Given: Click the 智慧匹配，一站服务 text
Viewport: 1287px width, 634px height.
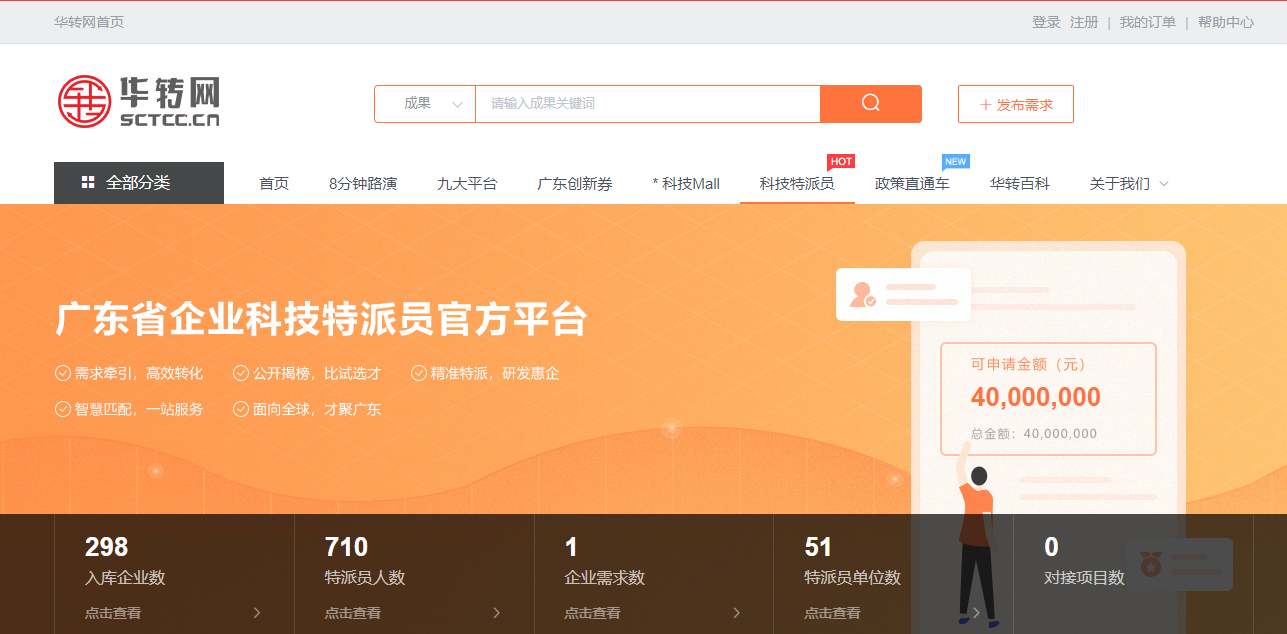Looking at the screenshot, I should pos(139,409).
